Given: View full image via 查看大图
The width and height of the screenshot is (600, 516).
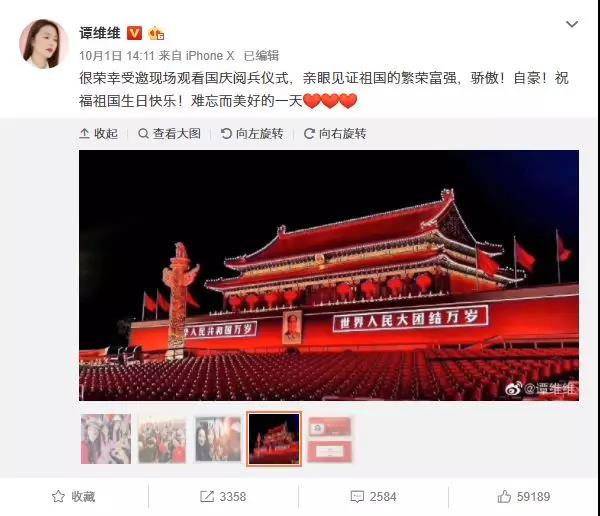Looking at the screenshot, I should click(x=170, y=134).
